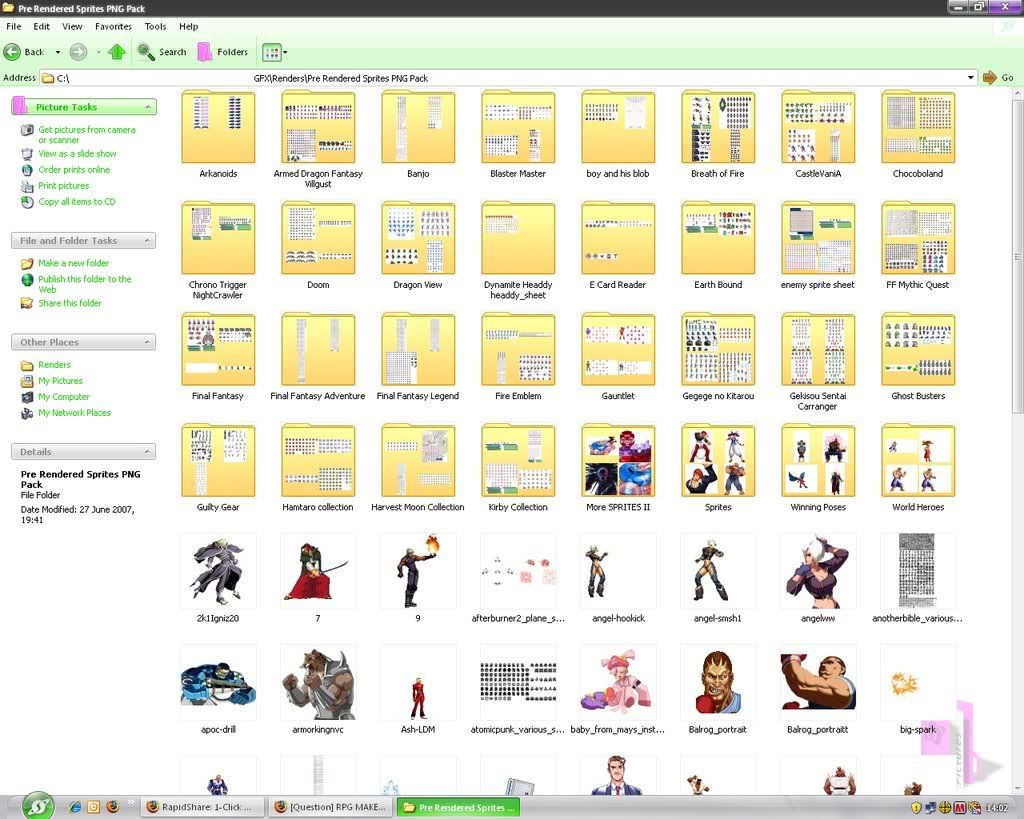This screenshot has height=819, width=1024.
Task: Click the Go arrow beside the address bar
Action: point(989,78)
